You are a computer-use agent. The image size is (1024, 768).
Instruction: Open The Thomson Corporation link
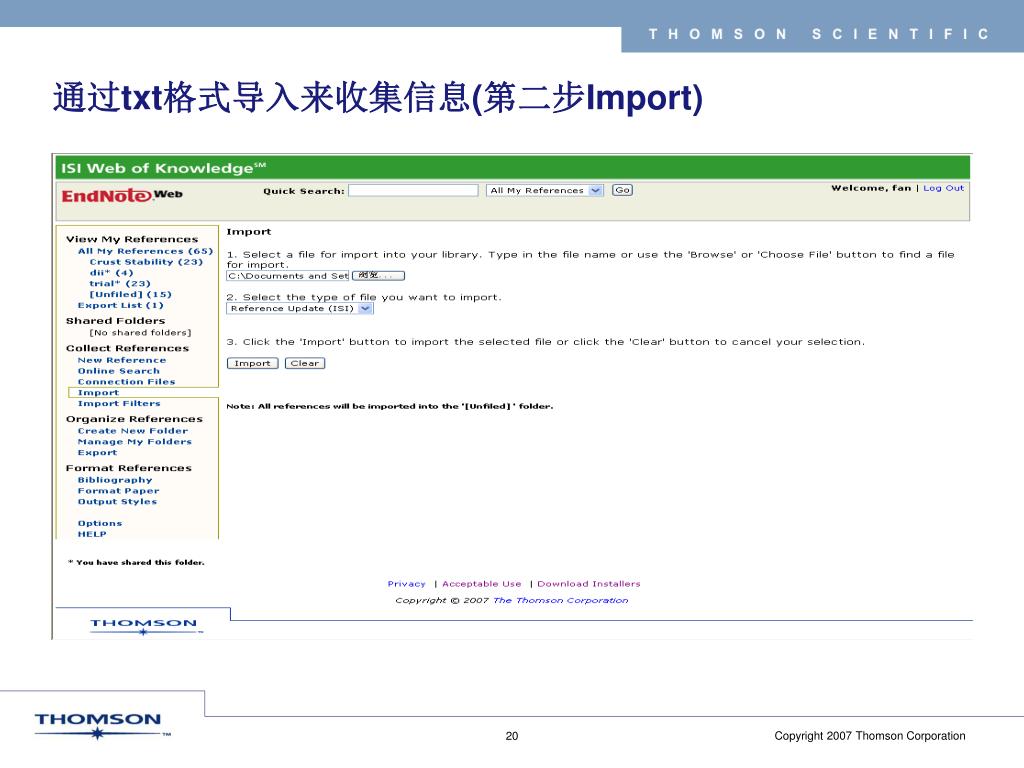point(560,600)
